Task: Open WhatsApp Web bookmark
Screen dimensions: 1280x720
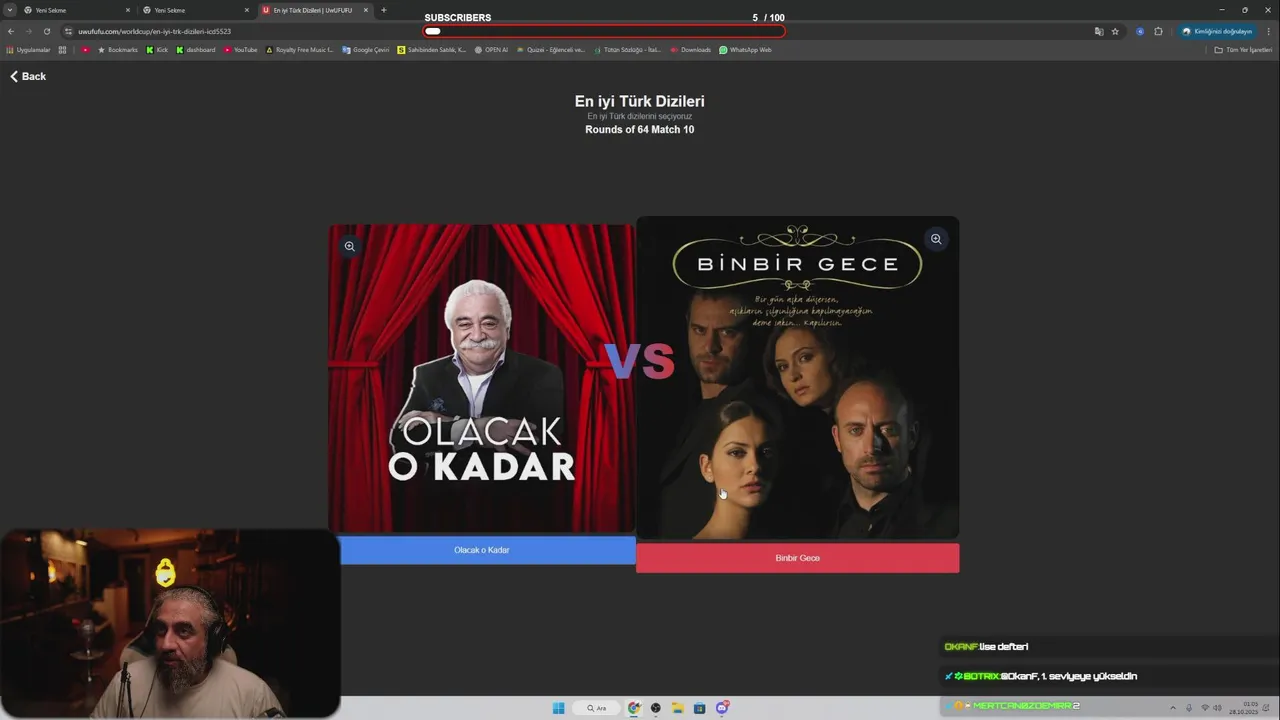Action: (x=745, y=50)
